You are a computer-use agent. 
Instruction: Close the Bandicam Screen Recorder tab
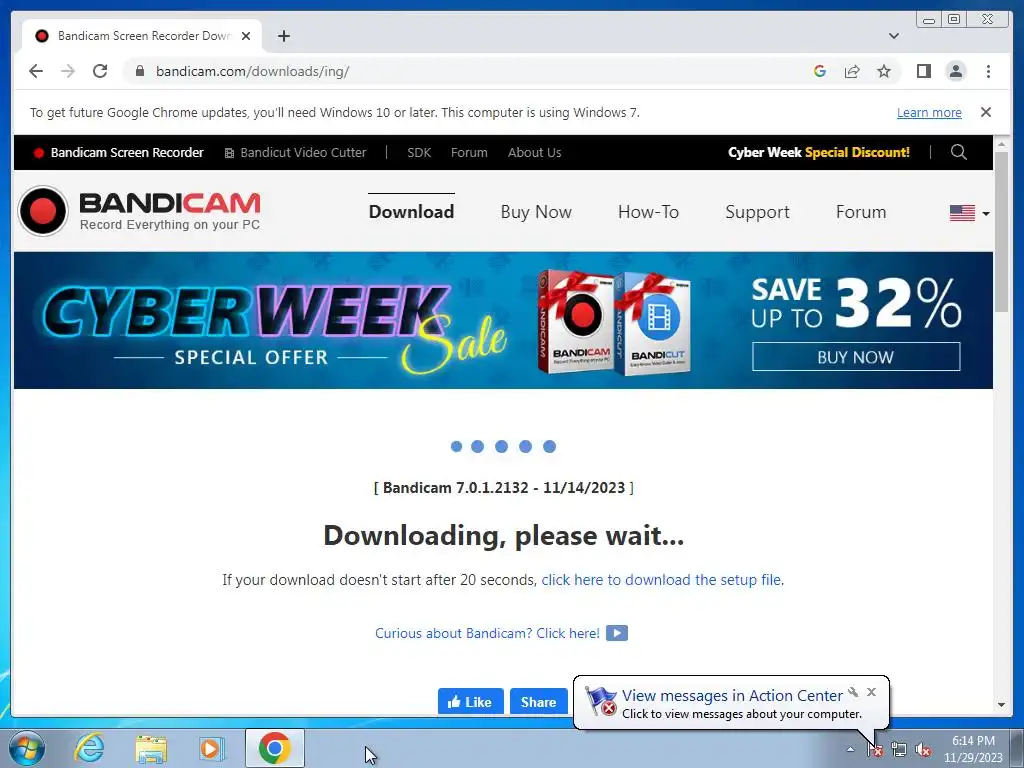(x=246, y=36)
